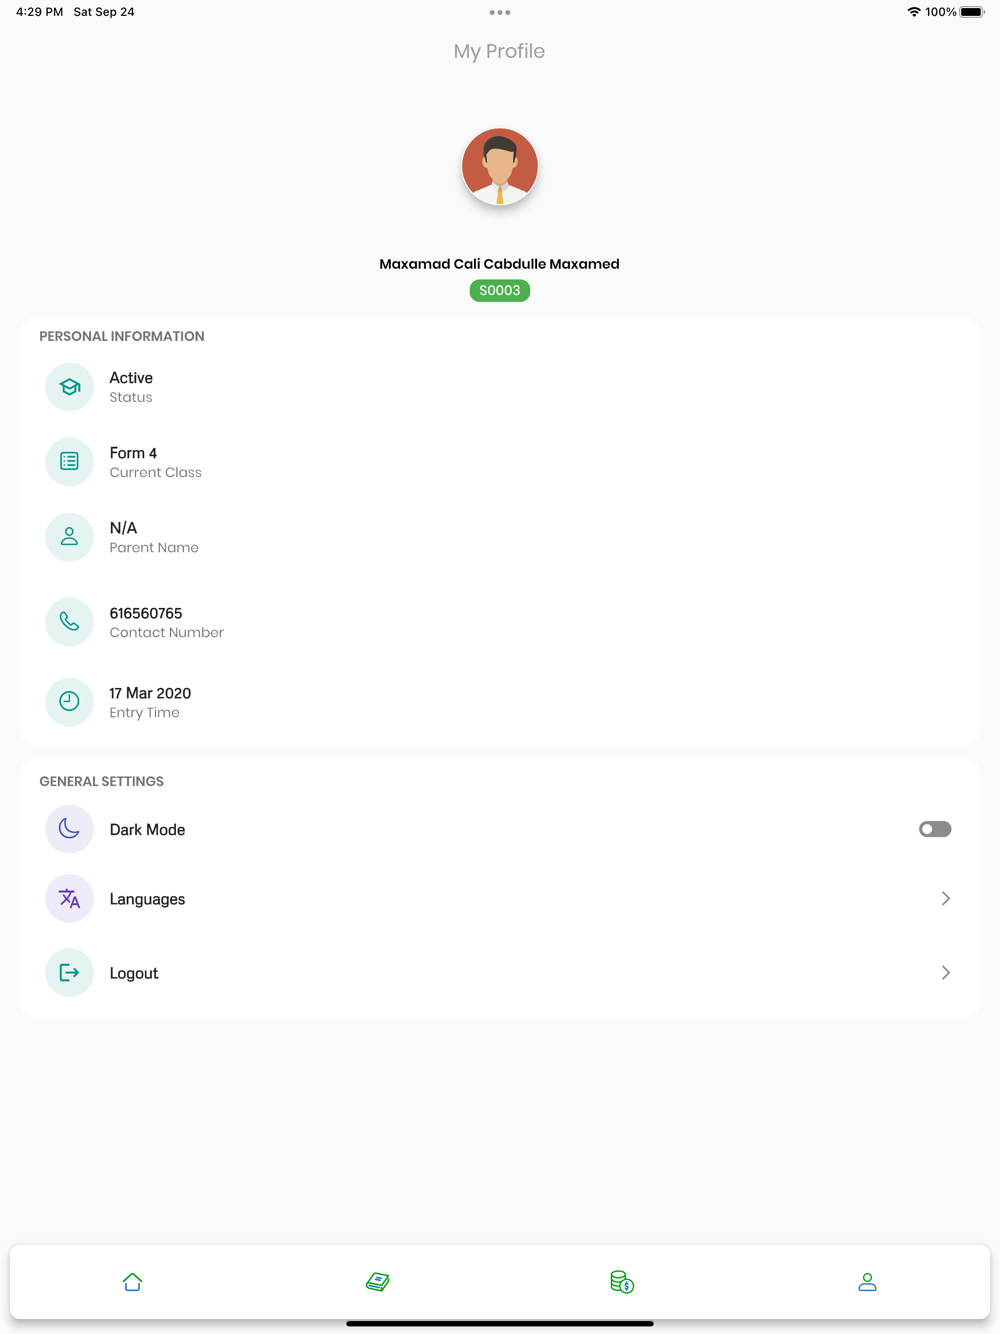Select the profile person tab icon
The width and height of the screenshot is (1000, 1334).
coord(867,1281)
